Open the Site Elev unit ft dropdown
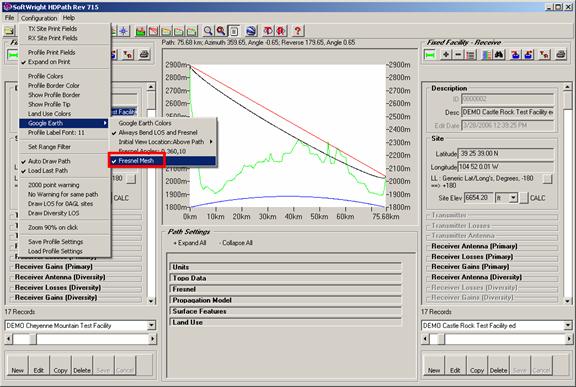Viewport: 576px width, 387px height. pyautogui.click(x=513, y=198)
